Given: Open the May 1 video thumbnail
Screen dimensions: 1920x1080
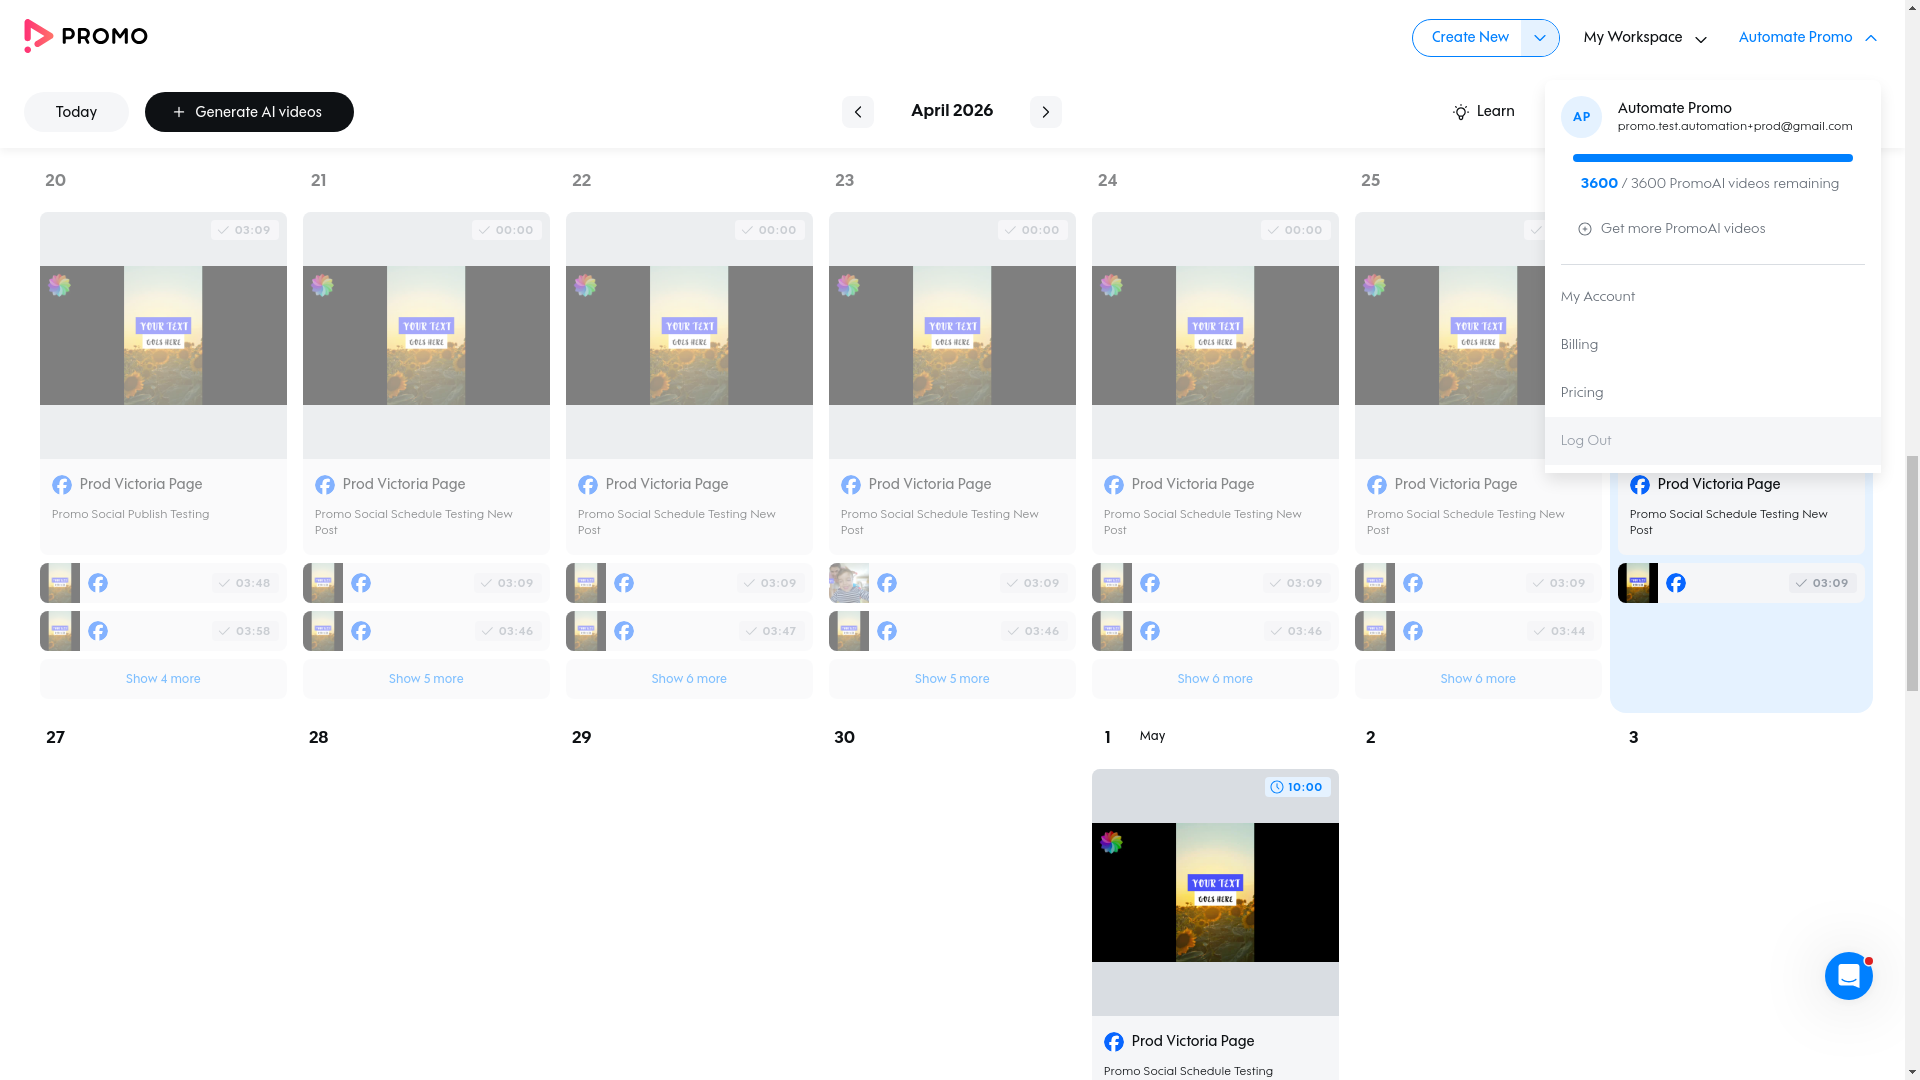Looking at the screenshot, I should pyautogui.click(x=1215, y=891).
